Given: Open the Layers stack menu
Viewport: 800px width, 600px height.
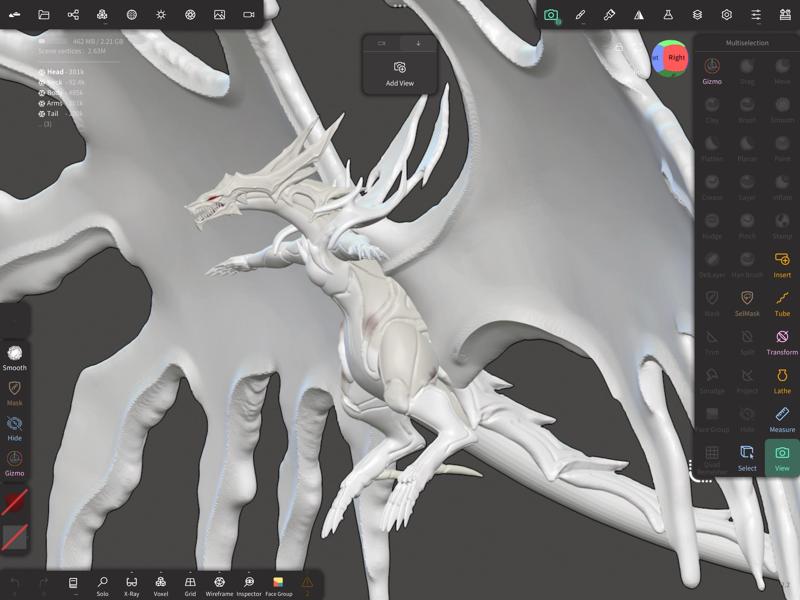Looking at the screenshot, I should click(x=697, y=15).
